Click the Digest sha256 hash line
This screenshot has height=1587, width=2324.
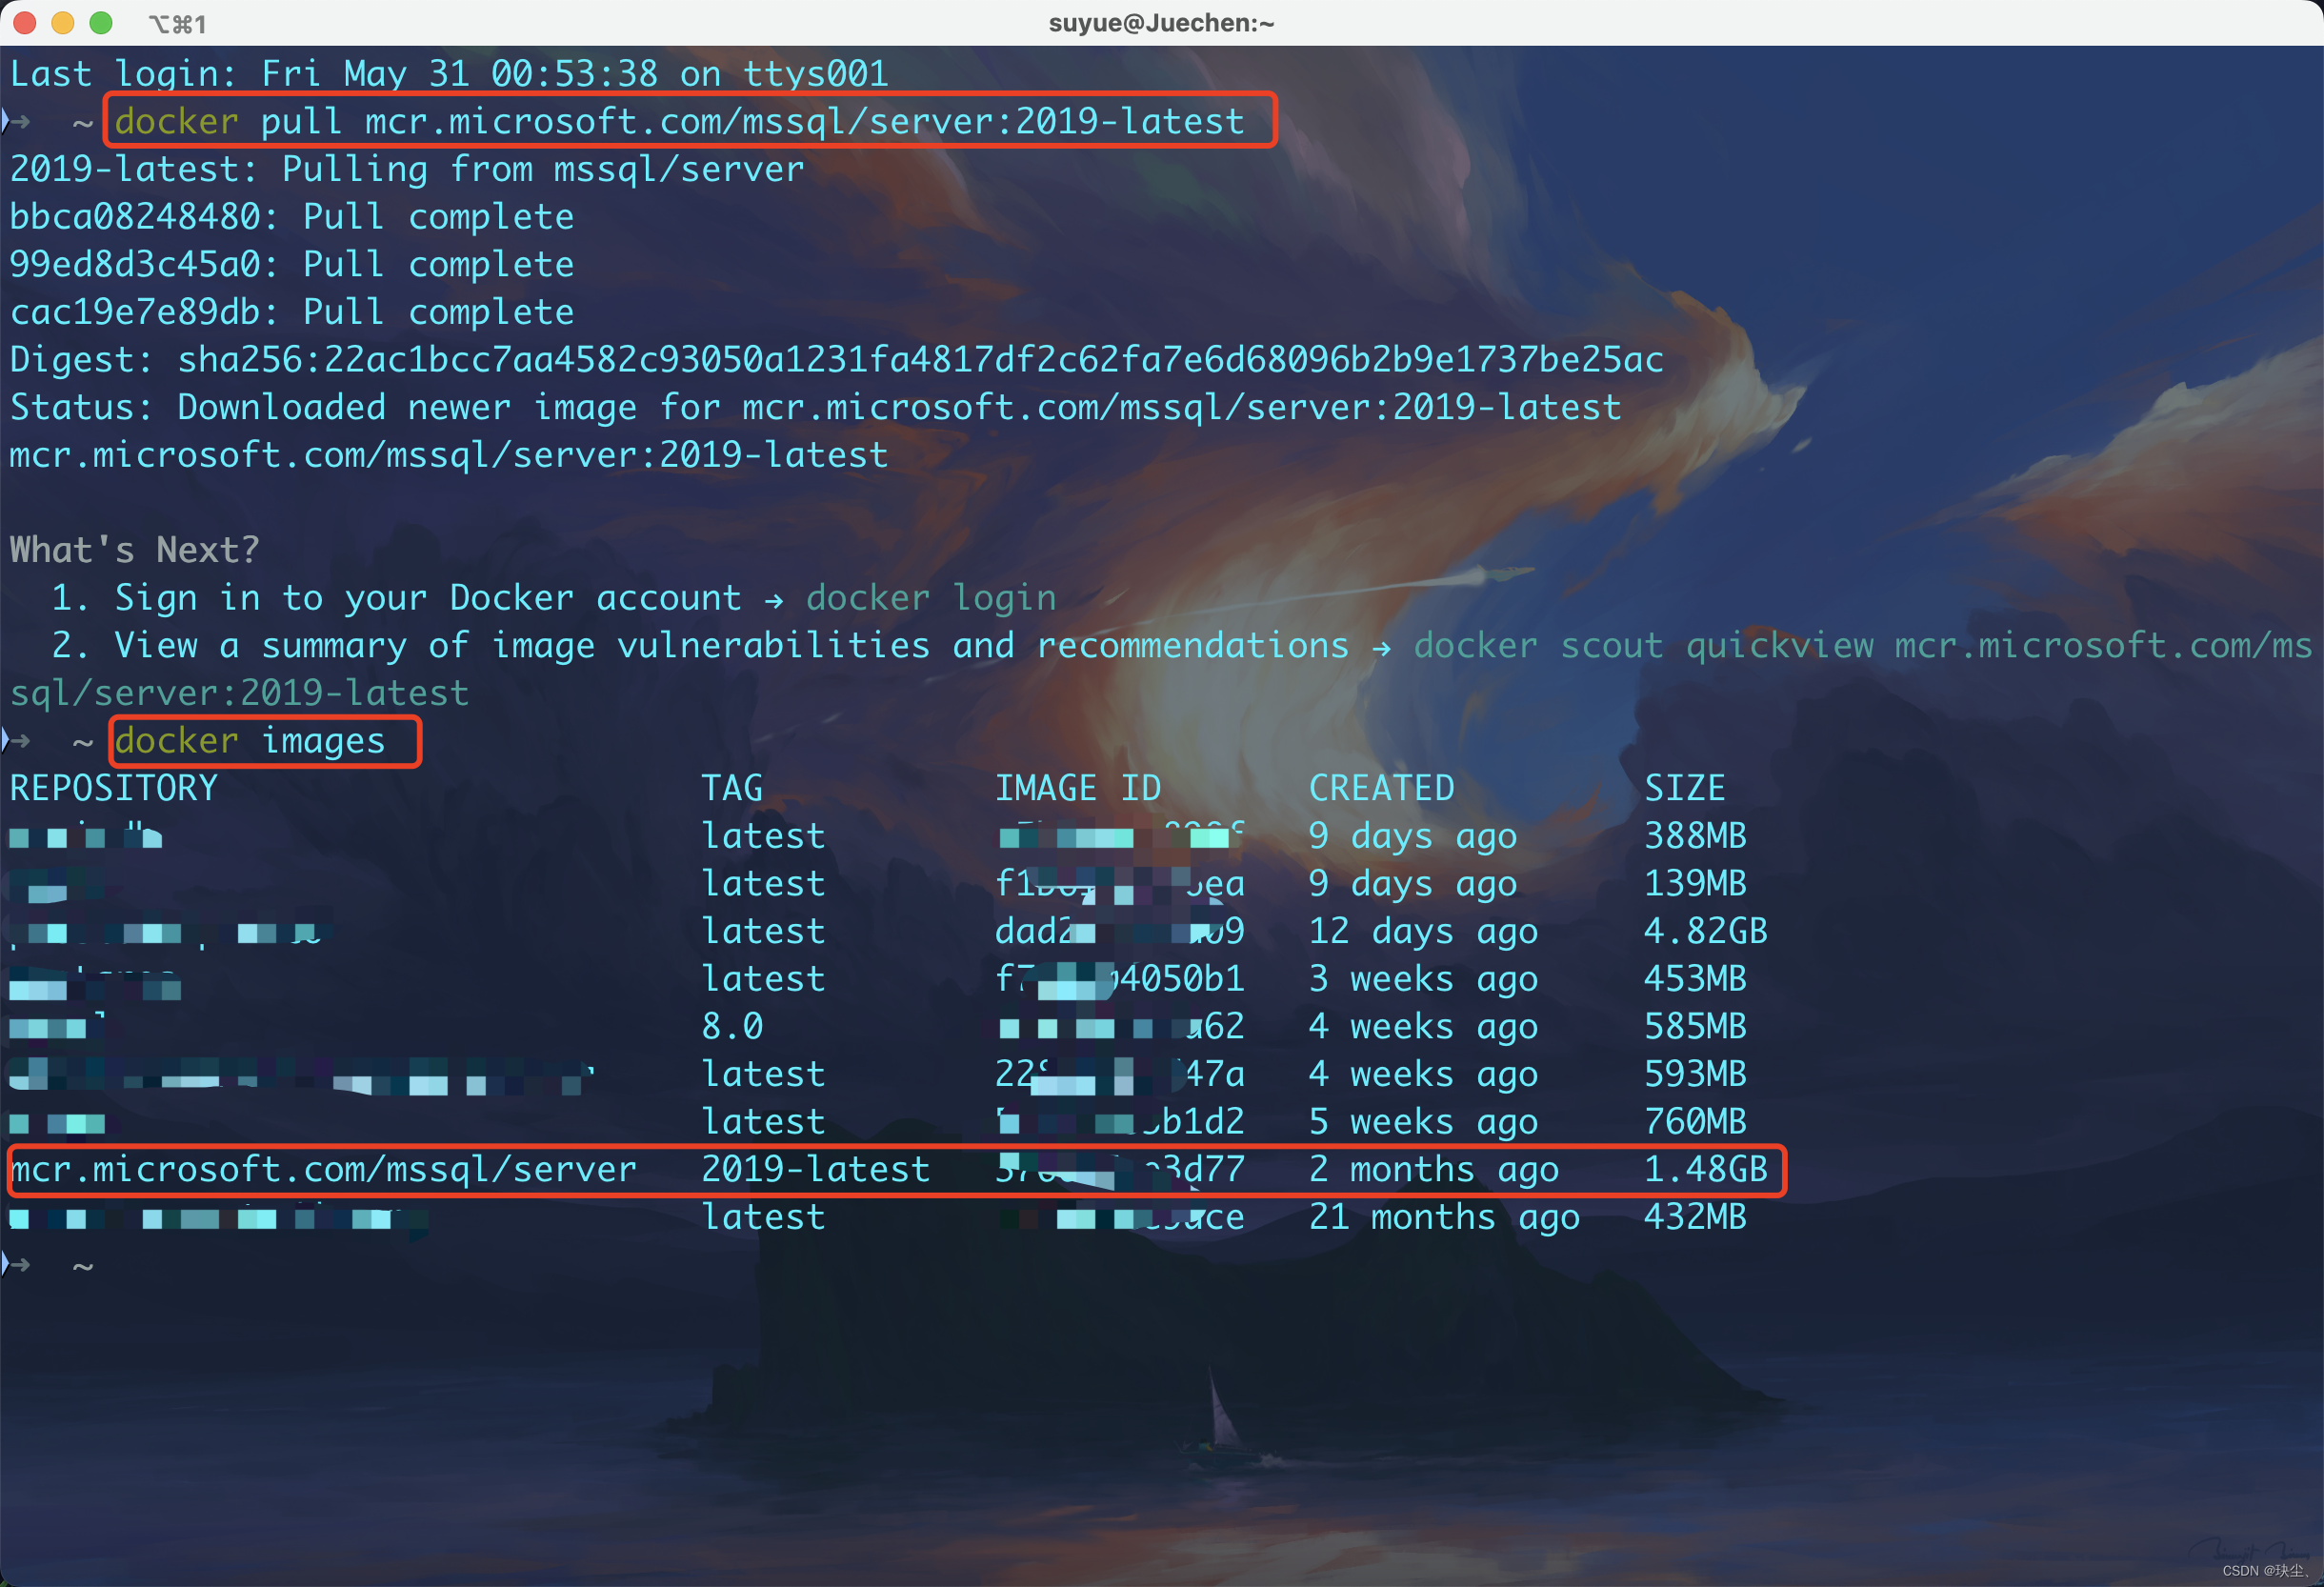[837, 360]
